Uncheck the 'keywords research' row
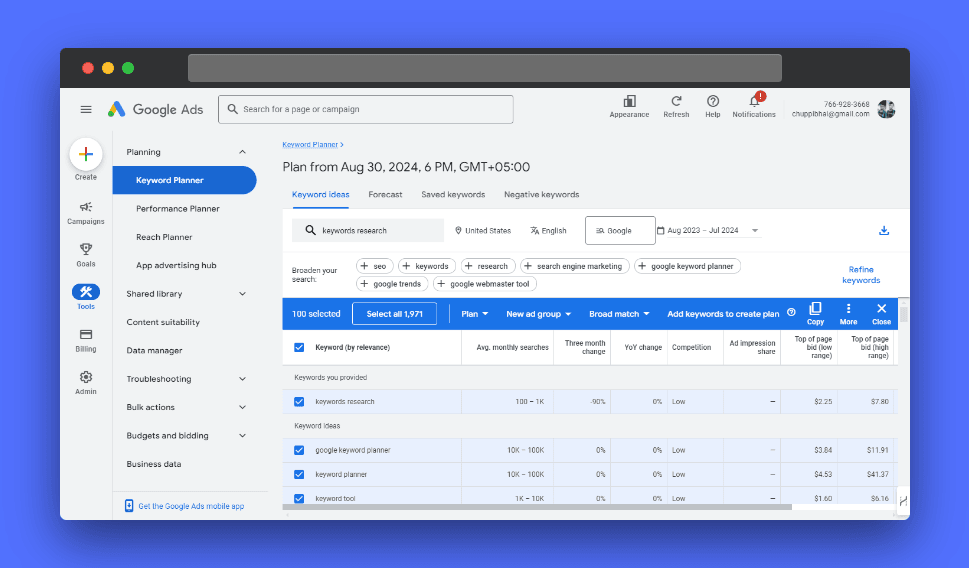Screen dimensions: 969x568 point(299,402)
